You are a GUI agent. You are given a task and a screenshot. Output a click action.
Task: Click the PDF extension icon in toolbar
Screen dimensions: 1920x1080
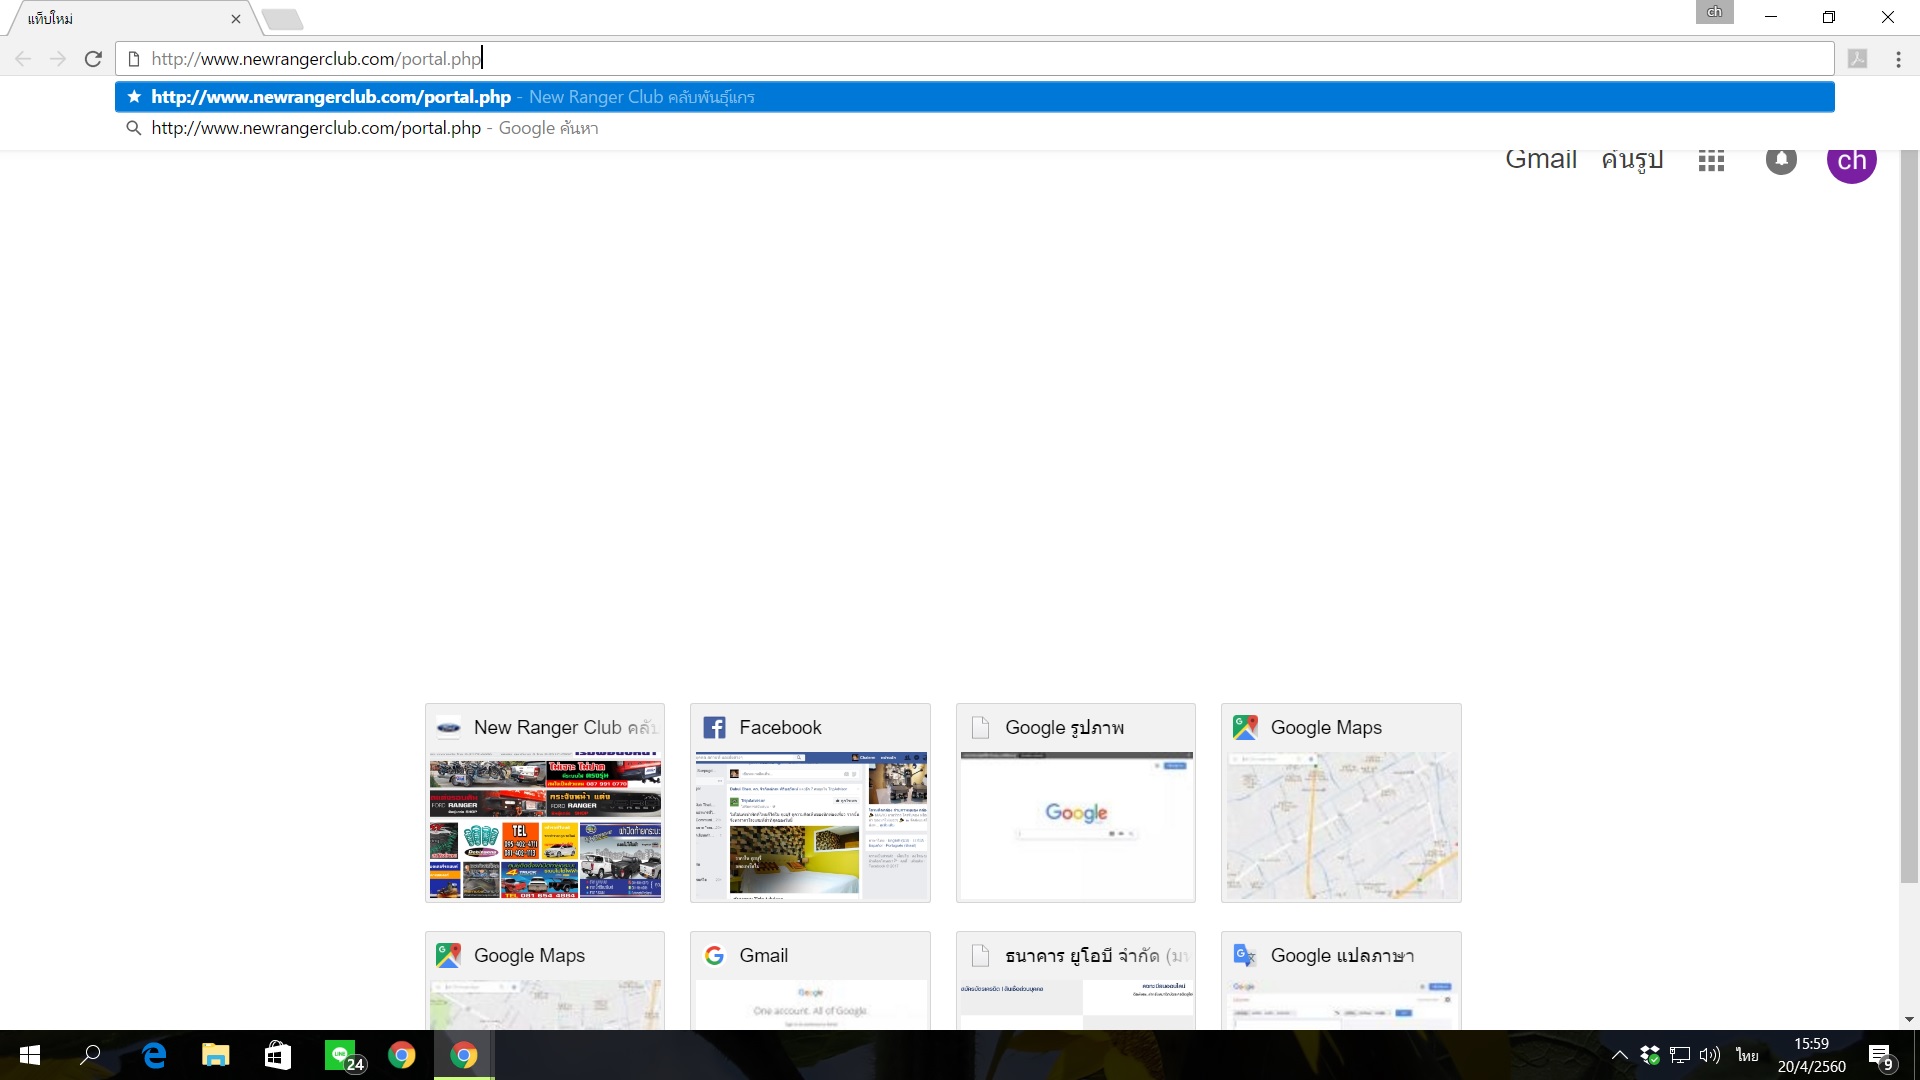pyautogui.click(x=1857, y=59)
